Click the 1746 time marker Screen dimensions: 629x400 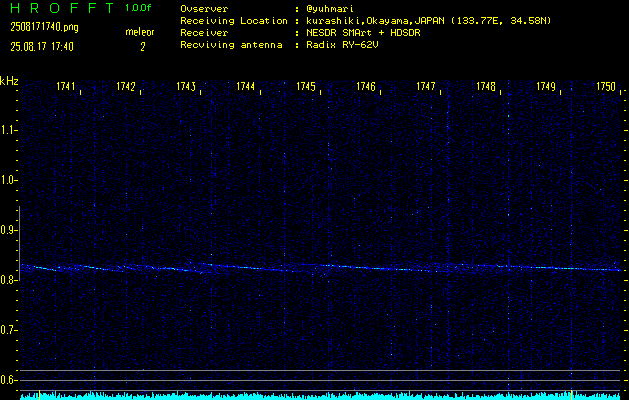[x=366, y=86]
